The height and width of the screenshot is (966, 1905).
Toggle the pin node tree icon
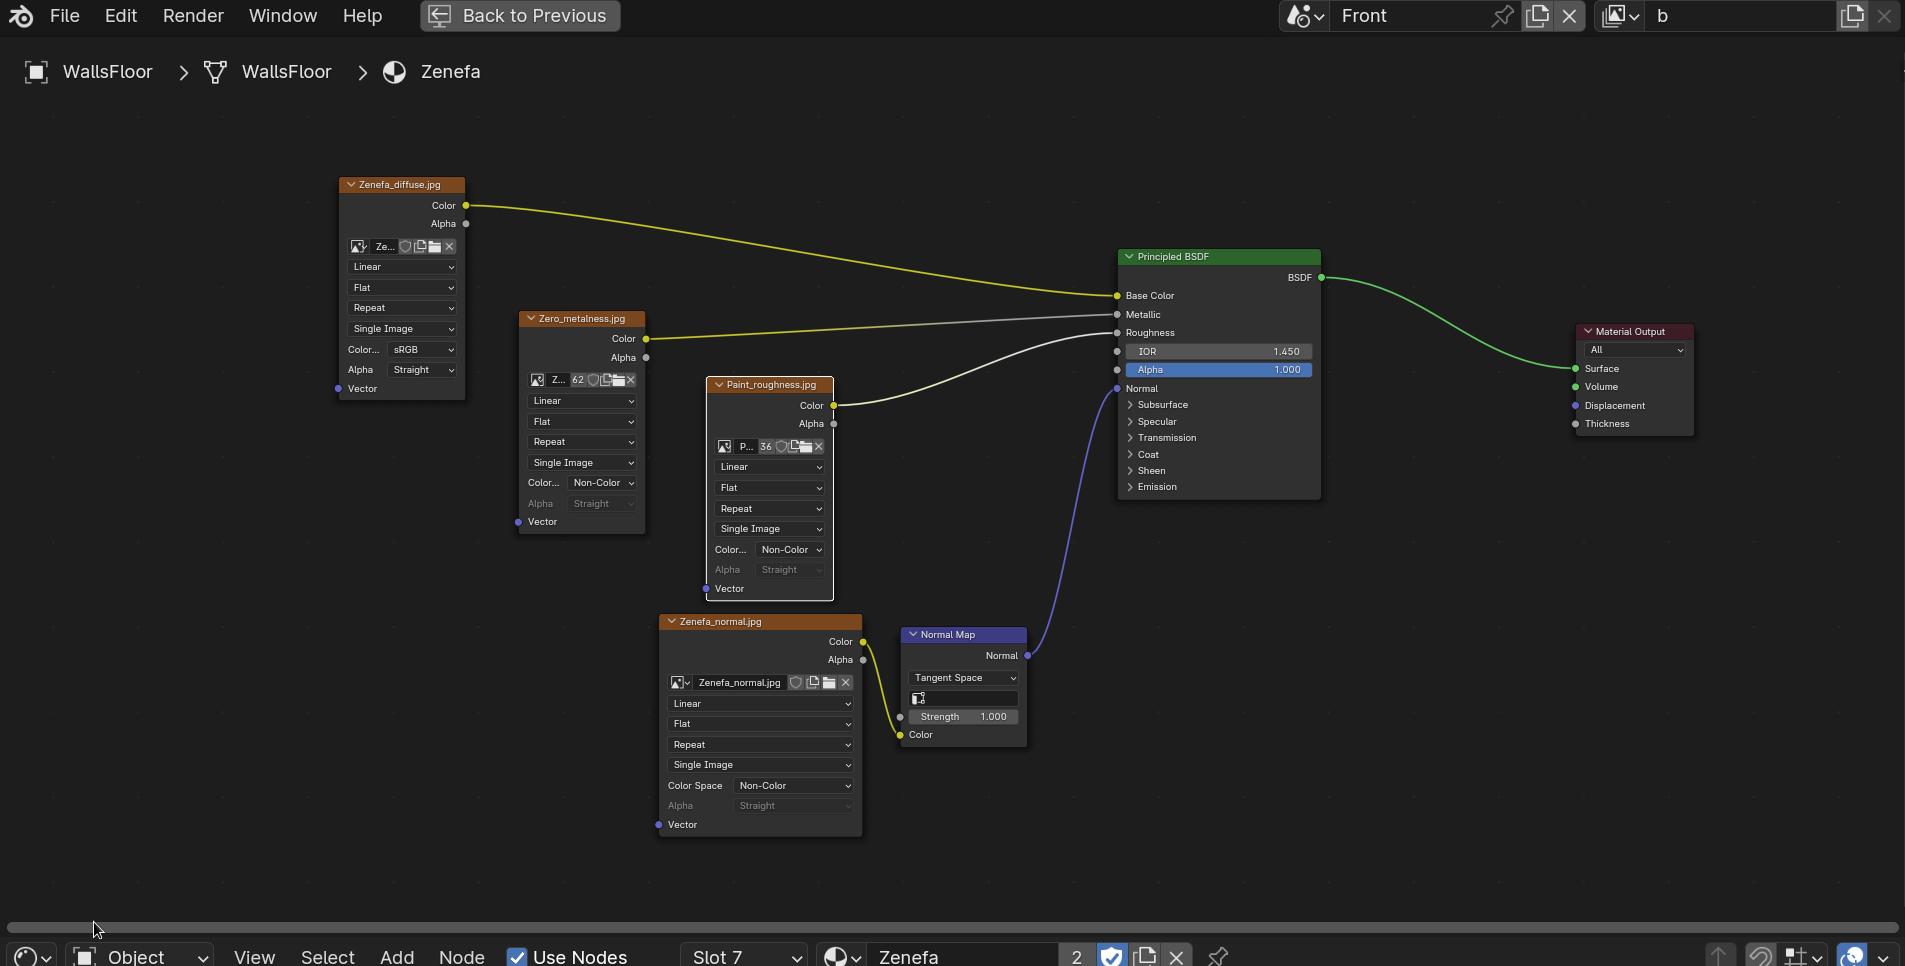click(x=1218, y=956)
